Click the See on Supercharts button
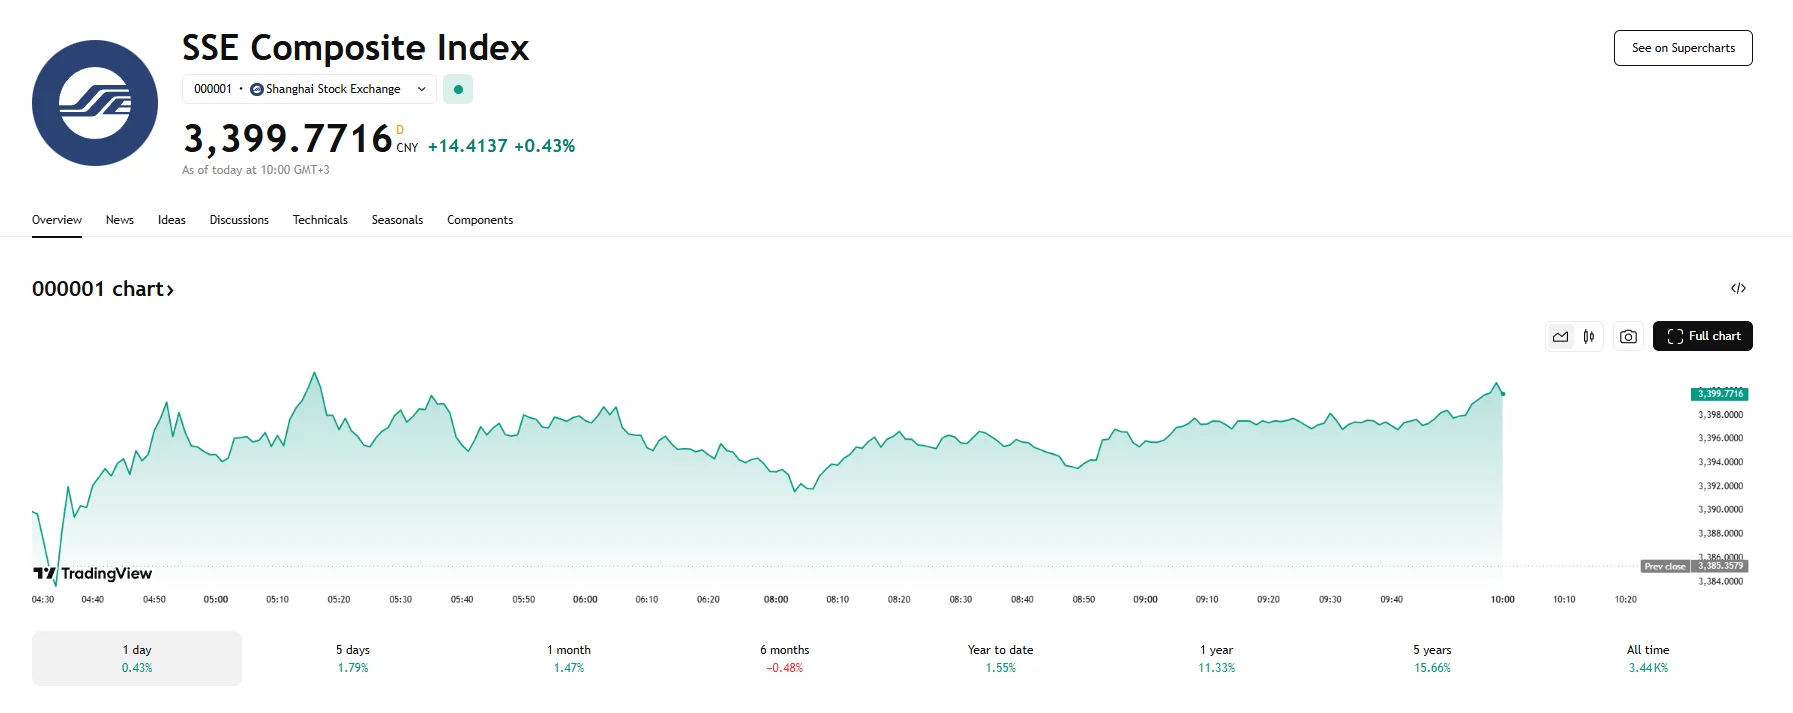 pyautogui.click(x=1682, y=47)
